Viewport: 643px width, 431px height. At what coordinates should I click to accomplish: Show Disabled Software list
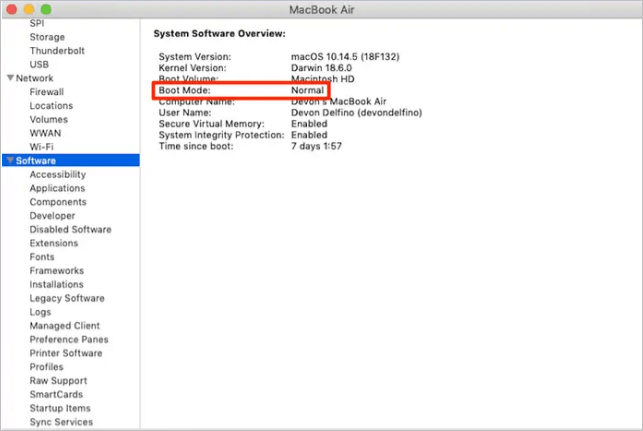70,229
